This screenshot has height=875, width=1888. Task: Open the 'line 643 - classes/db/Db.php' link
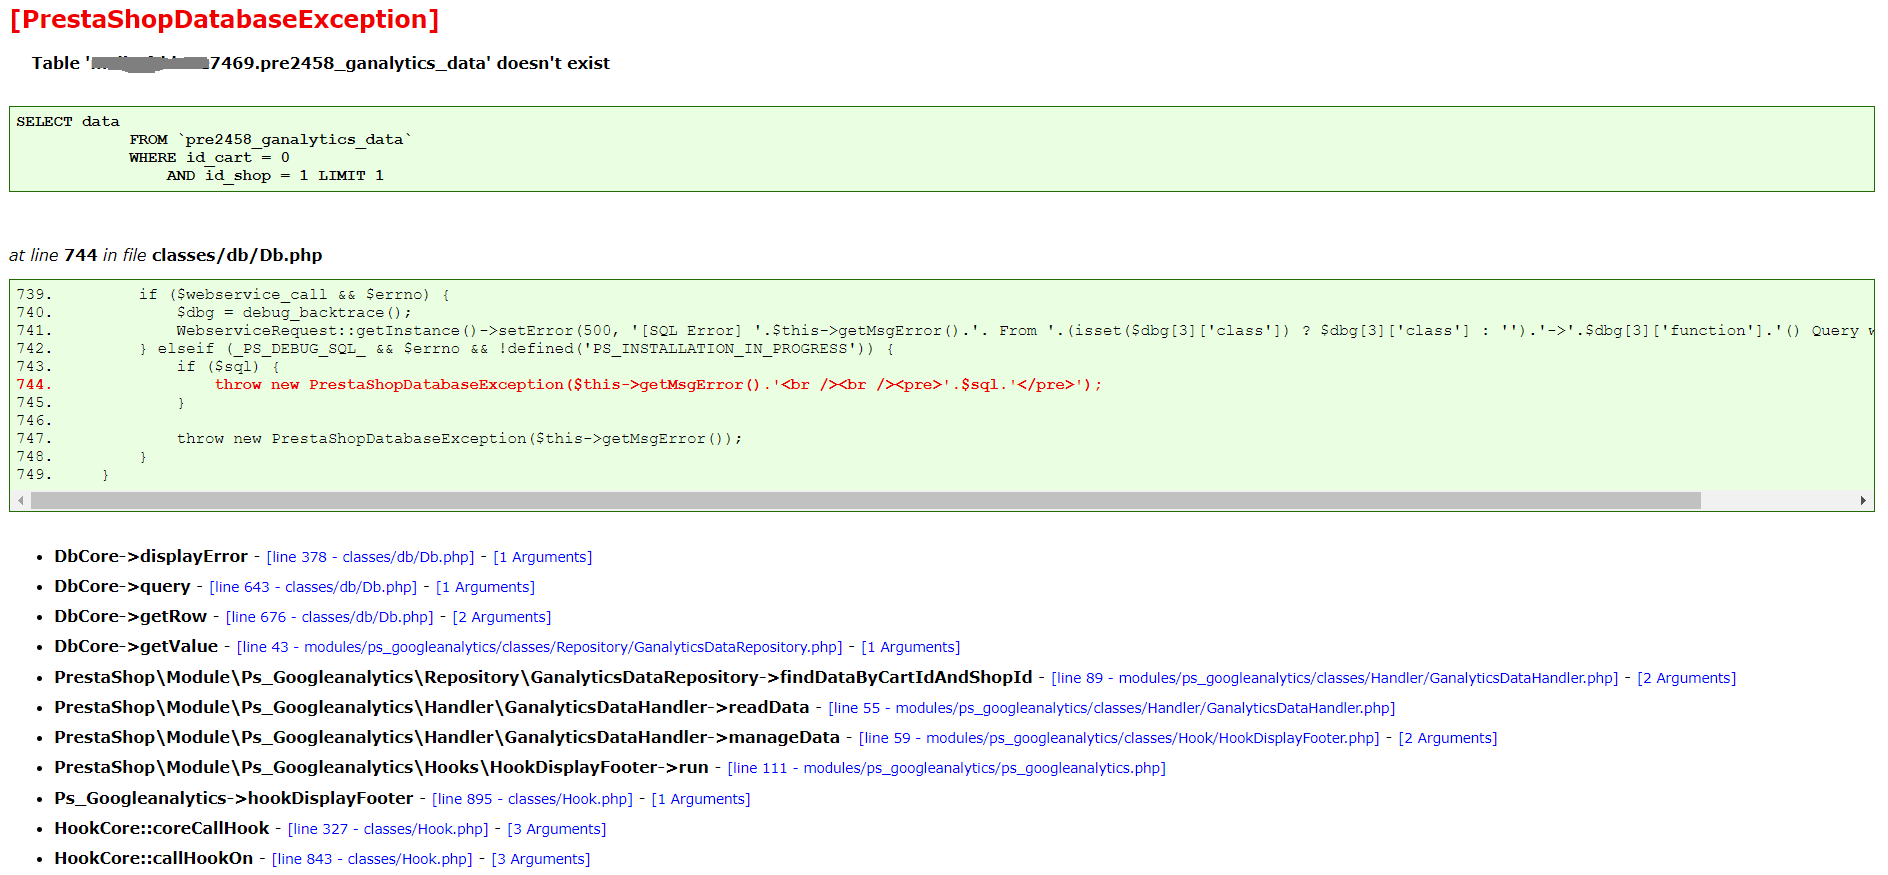[313, 587]
